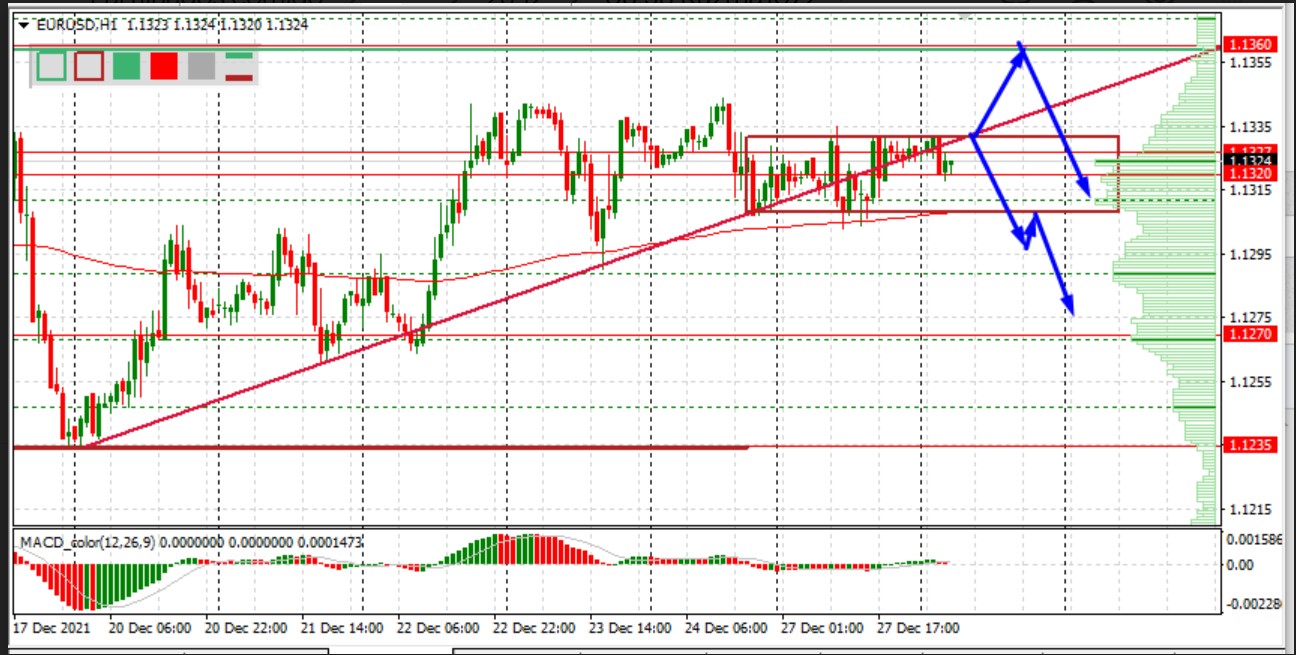Click the 27 Dec 17:00 time axis label
Viewport: 1296px width, 655px height.
(x=920, y=629)
